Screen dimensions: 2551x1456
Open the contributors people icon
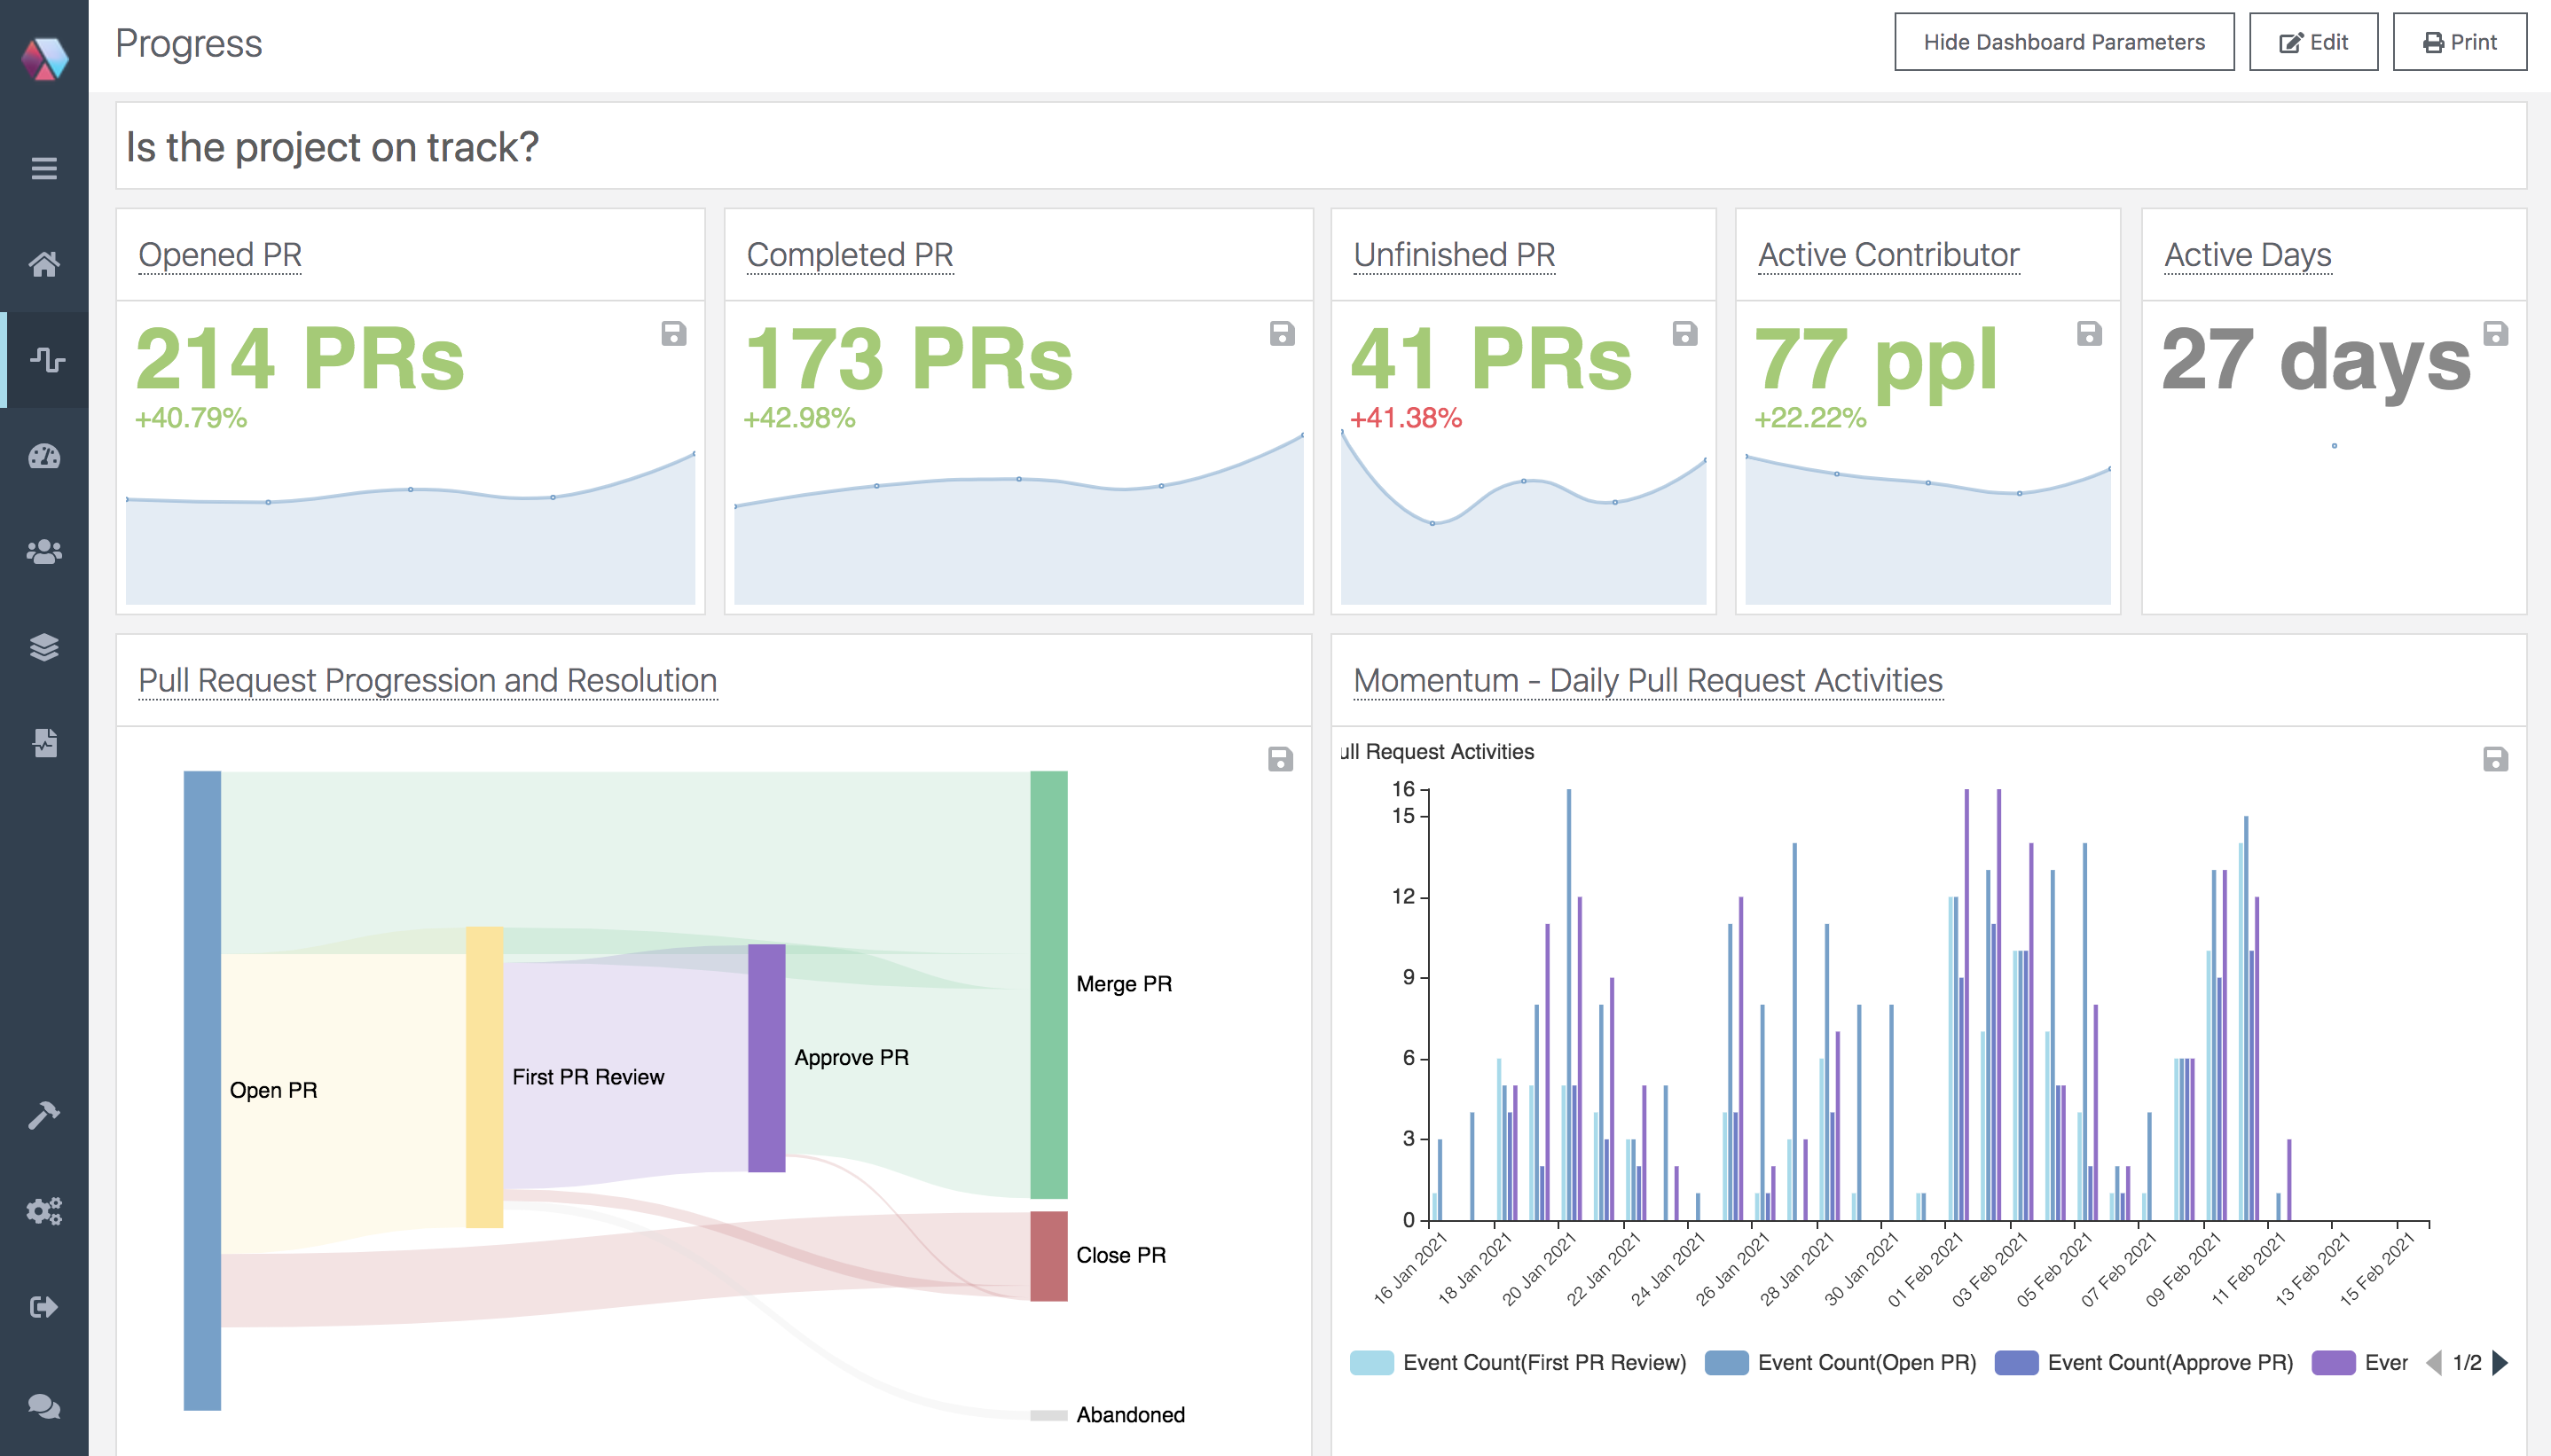(x=45, y=551)
